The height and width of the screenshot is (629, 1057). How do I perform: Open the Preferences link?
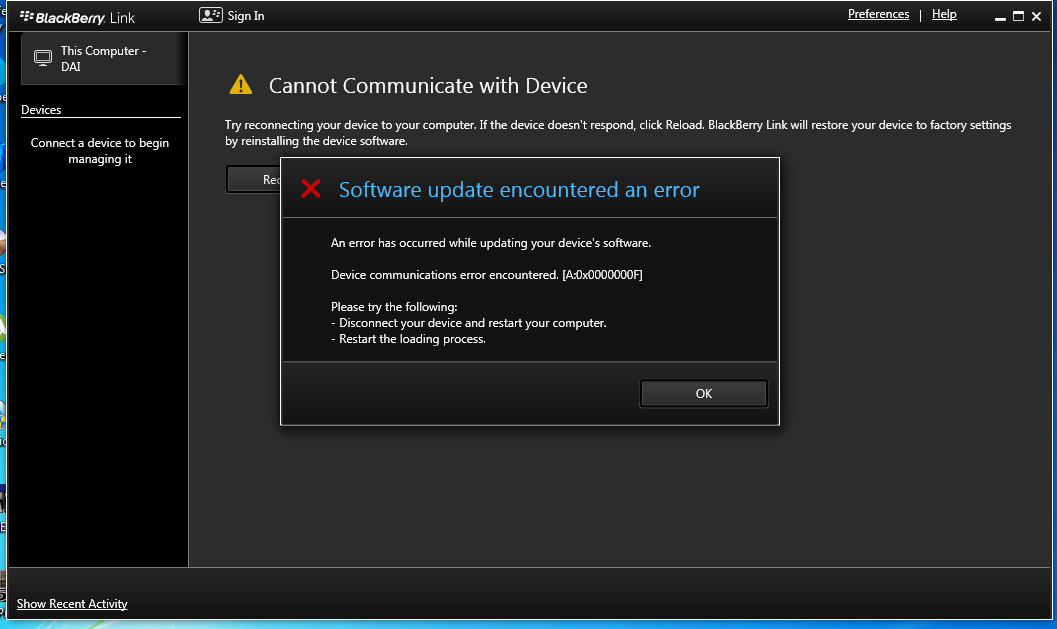(878, 14)
